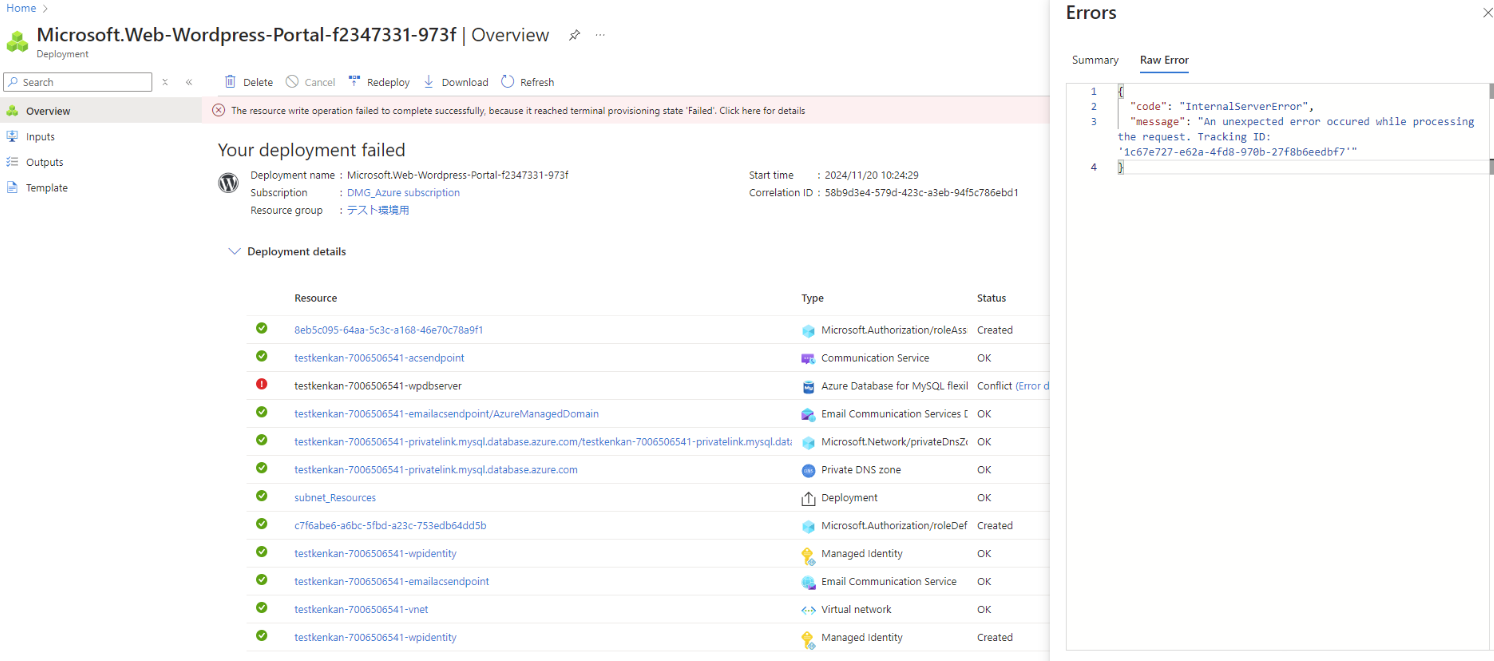Click the Status column header
This screenshot has width=1494, height=661.
pos(991,298)
